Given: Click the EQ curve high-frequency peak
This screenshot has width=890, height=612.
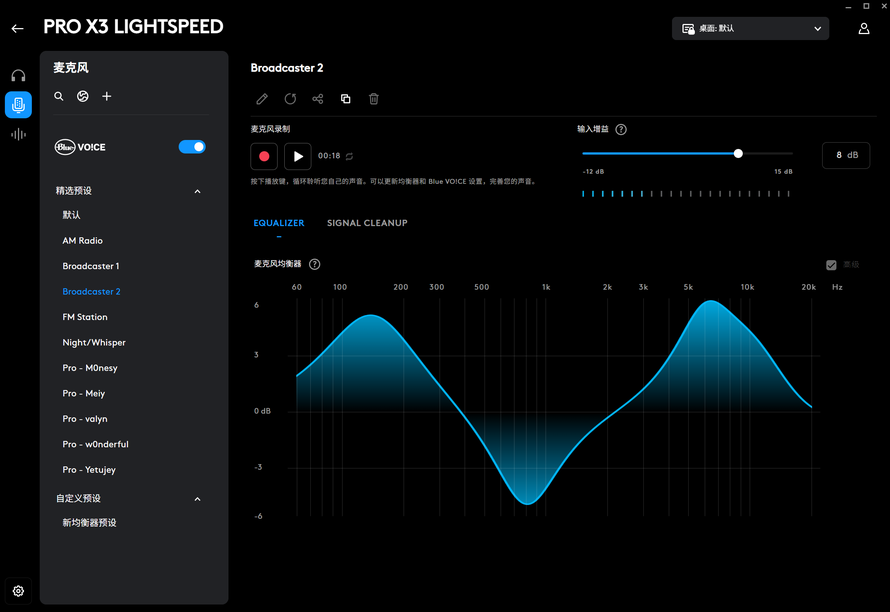Looking at the screenshot, I should [x=711, y=301].
